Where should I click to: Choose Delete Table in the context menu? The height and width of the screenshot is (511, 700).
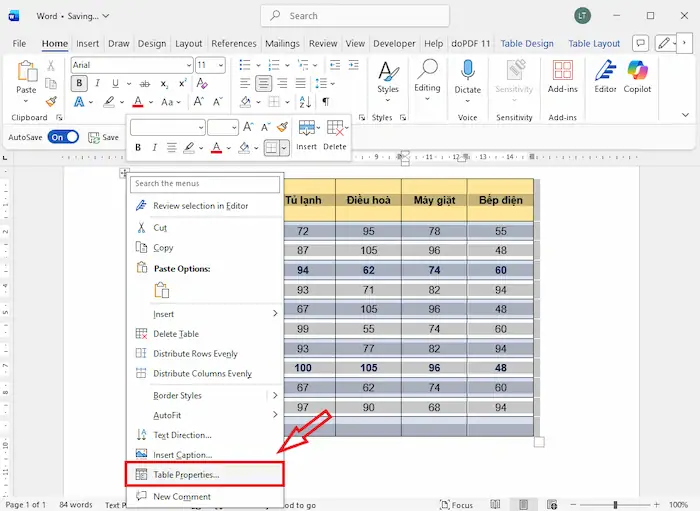(x=176, y=334)
